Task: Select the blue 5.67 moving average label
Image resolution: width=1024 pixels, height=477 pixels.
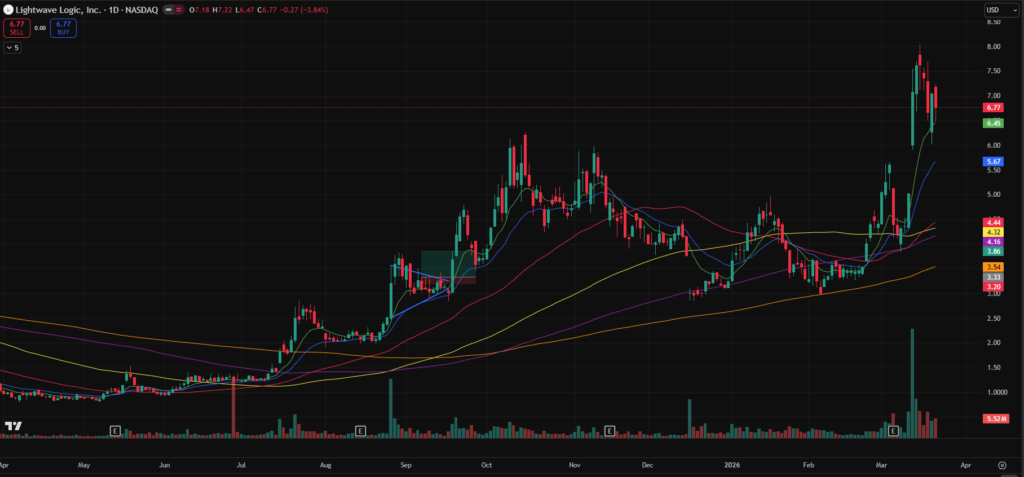Action: [x=993, y=161]
